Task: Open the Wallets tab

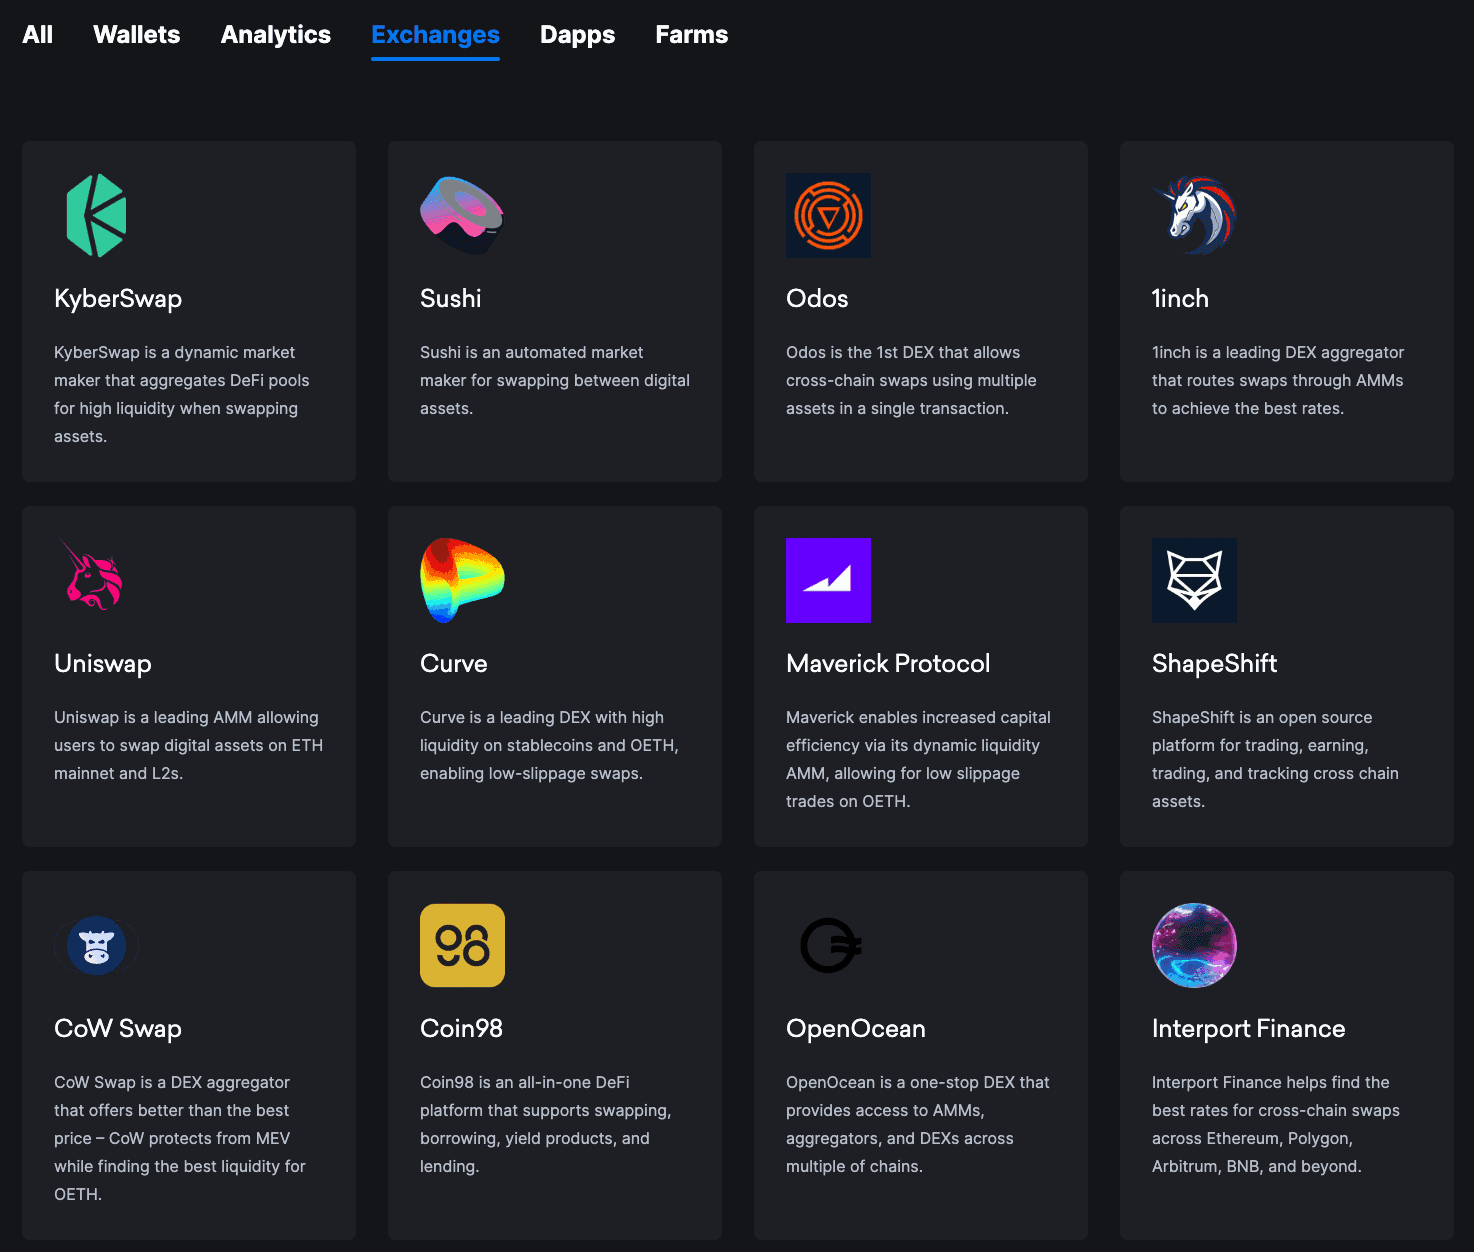Action: click(136, 35)
